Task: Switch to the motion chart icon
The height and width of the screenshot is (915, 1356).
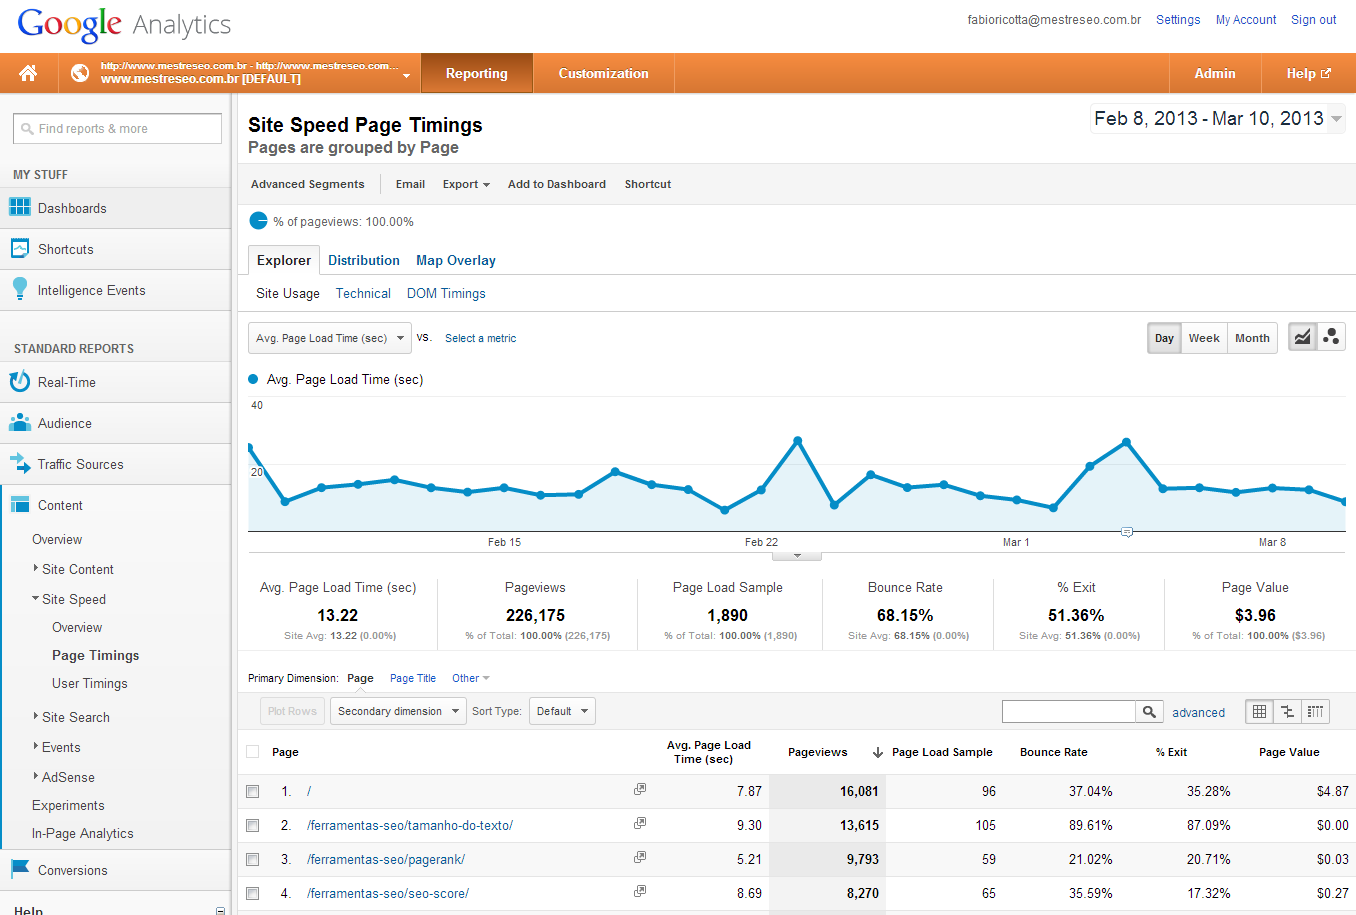Action: click(1331, 337)
